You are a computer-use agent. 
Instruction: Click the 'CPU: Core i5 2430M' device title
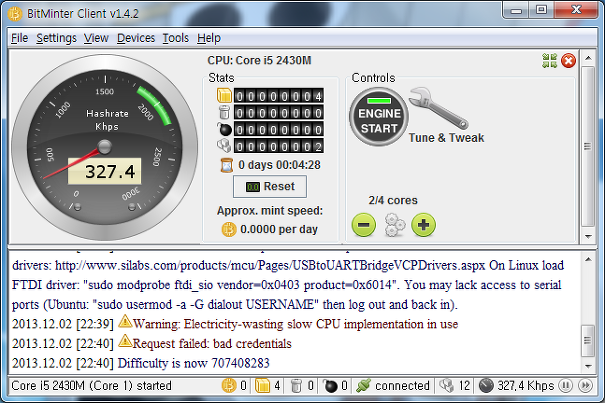(x=259, y=61)
